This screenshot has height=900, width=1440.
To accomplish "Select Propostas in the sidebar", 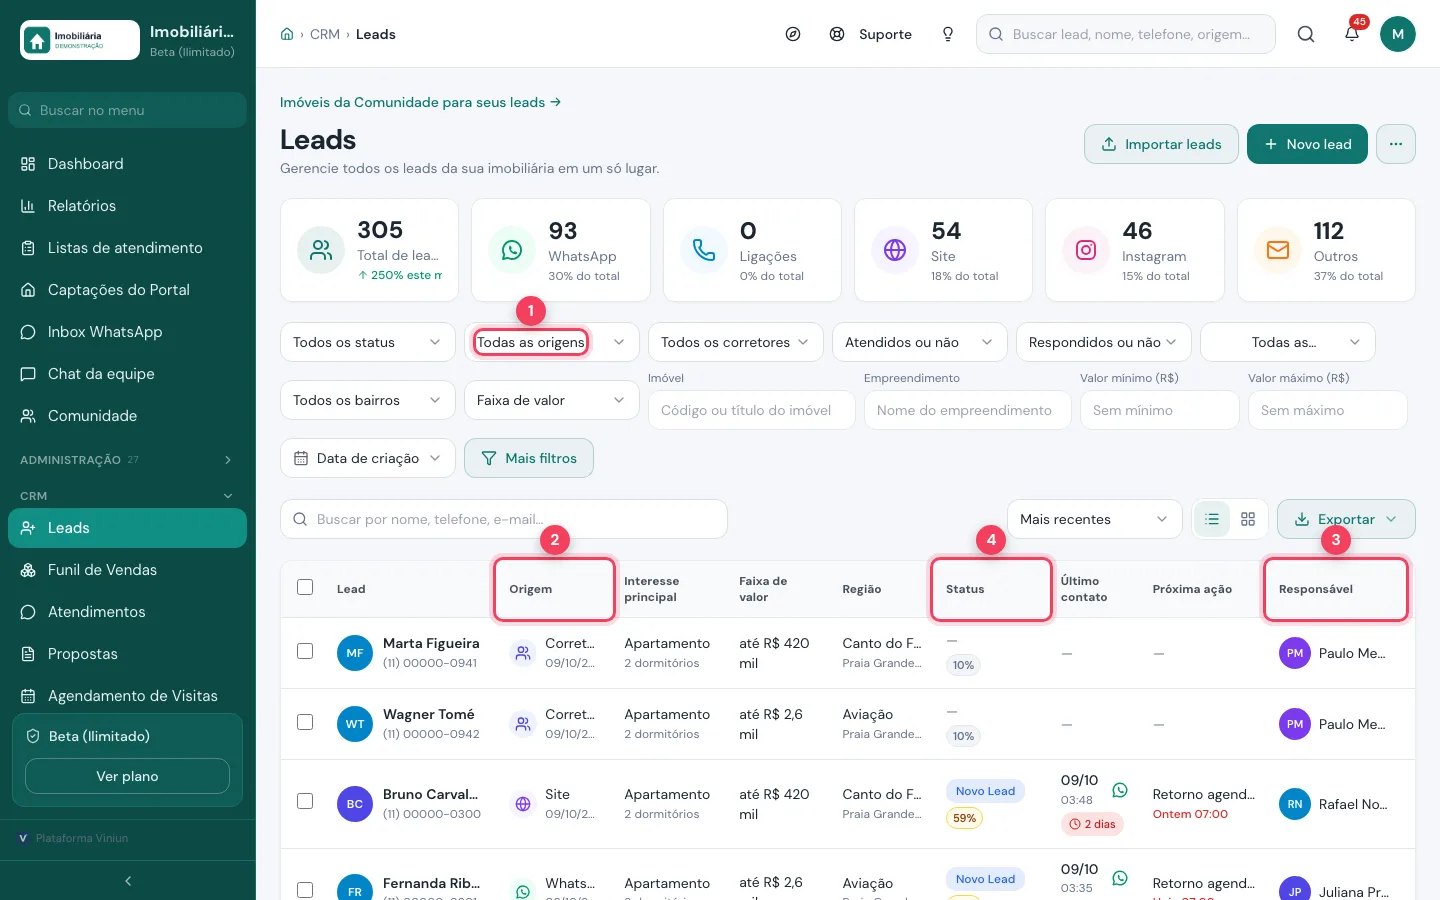I will click(x=127, y=654).
